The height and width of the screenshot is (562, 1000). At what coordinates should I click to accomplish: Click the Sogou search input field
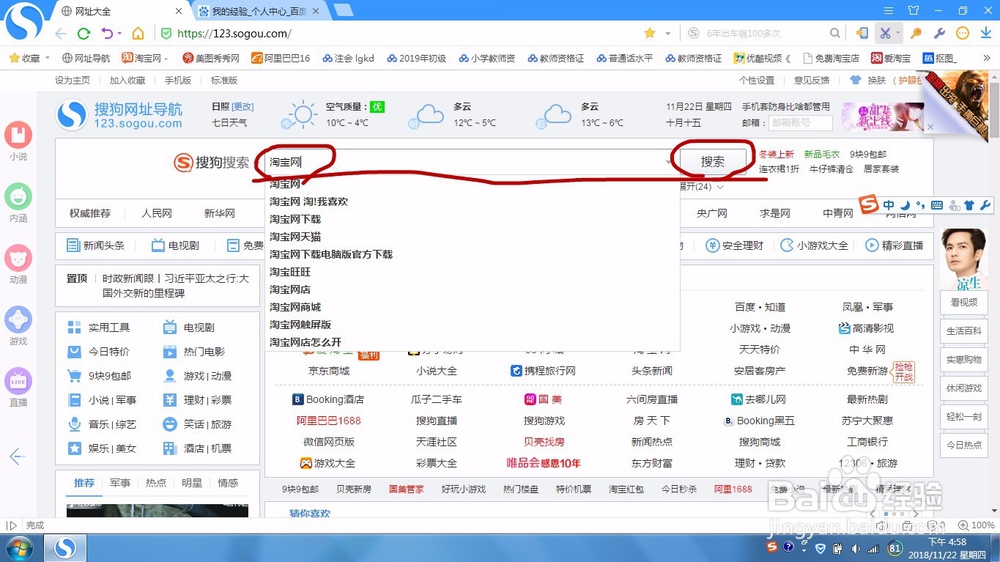coord(467,161)
